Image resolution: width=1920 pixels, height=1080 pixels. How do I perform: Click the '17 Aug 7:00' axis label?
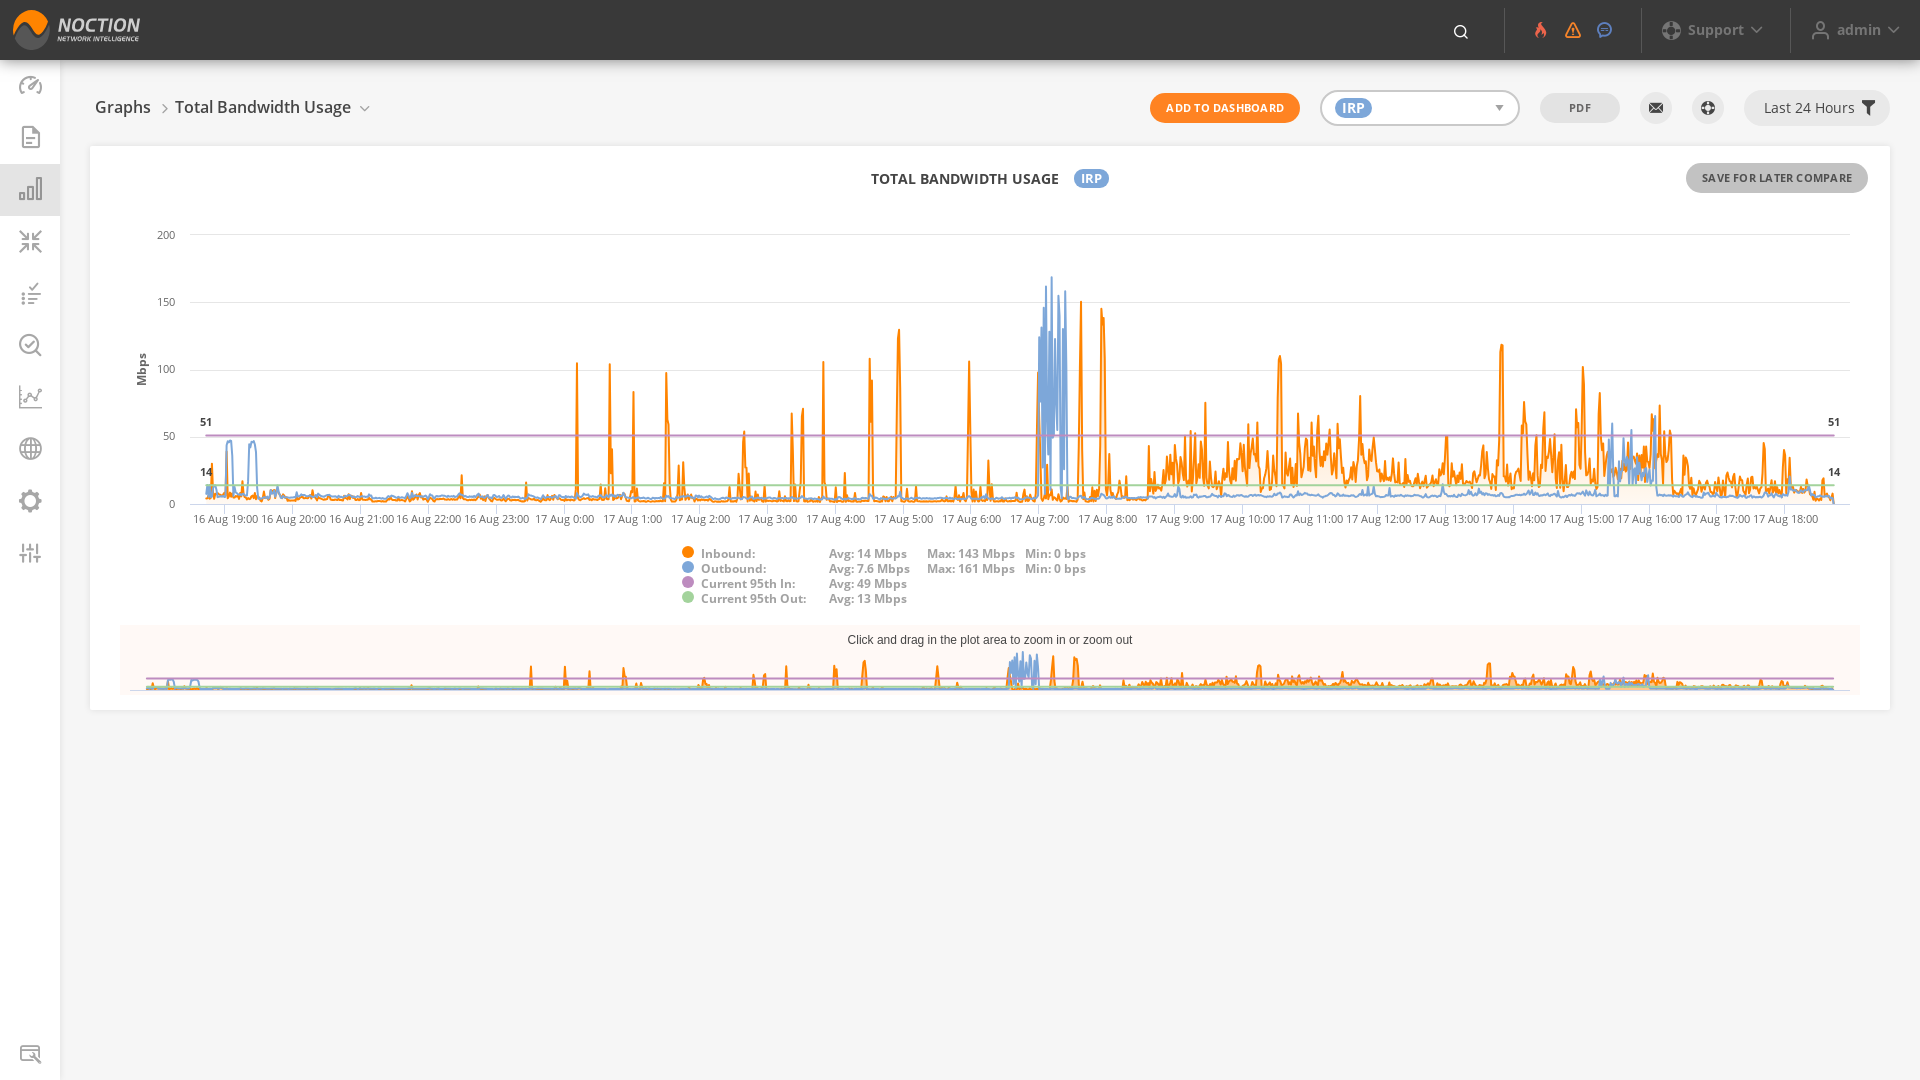point(1040,519)
